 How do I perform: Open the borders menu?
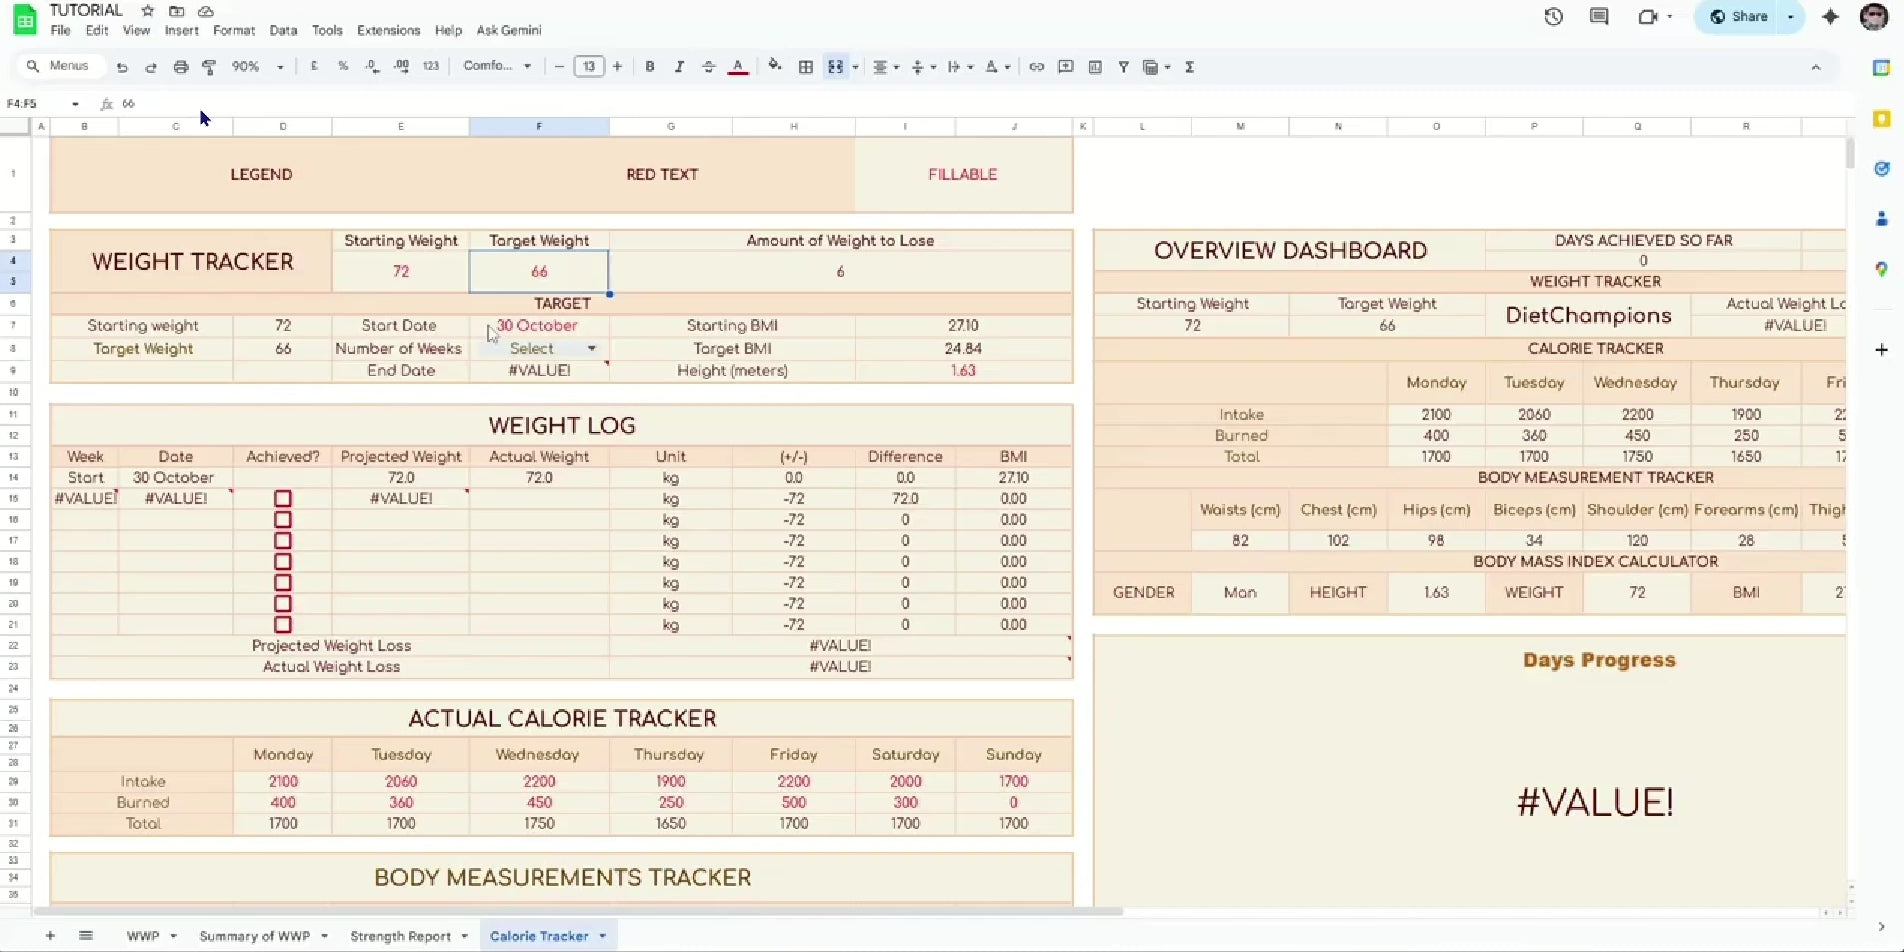(x=806, y=66)
